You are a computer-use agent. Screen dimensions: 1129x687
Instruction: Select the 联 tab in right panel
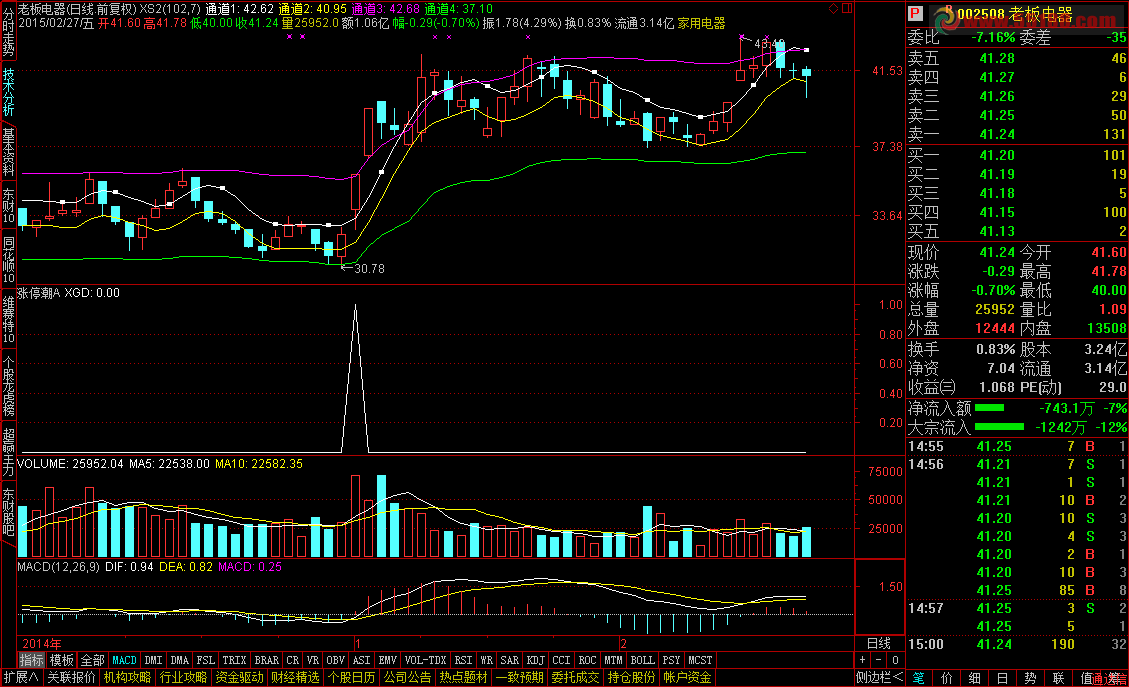tap(1058, 678)
